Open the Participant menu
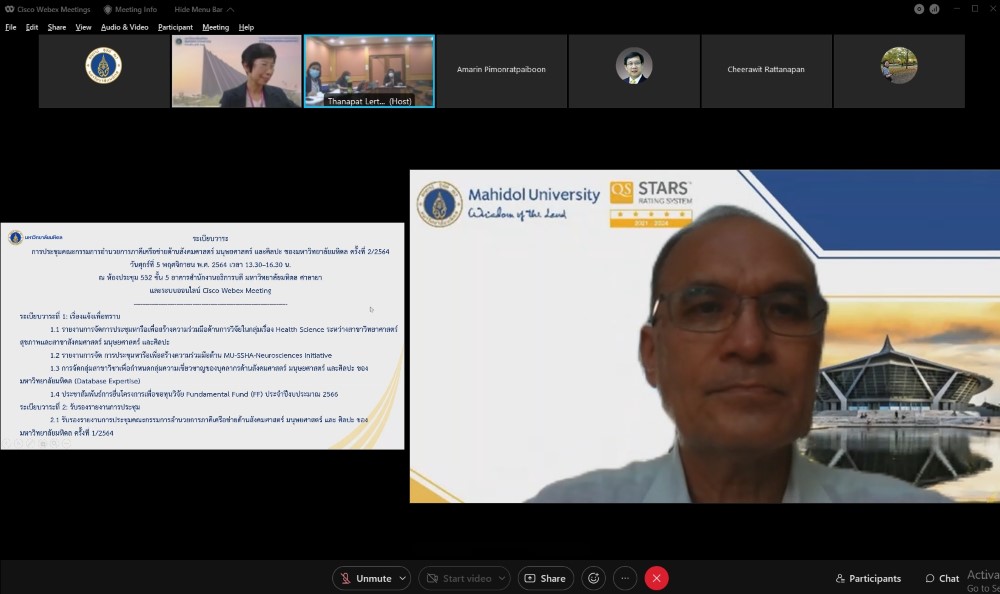The height and width of the screenshot is (594, 1000). pos(175,27)
